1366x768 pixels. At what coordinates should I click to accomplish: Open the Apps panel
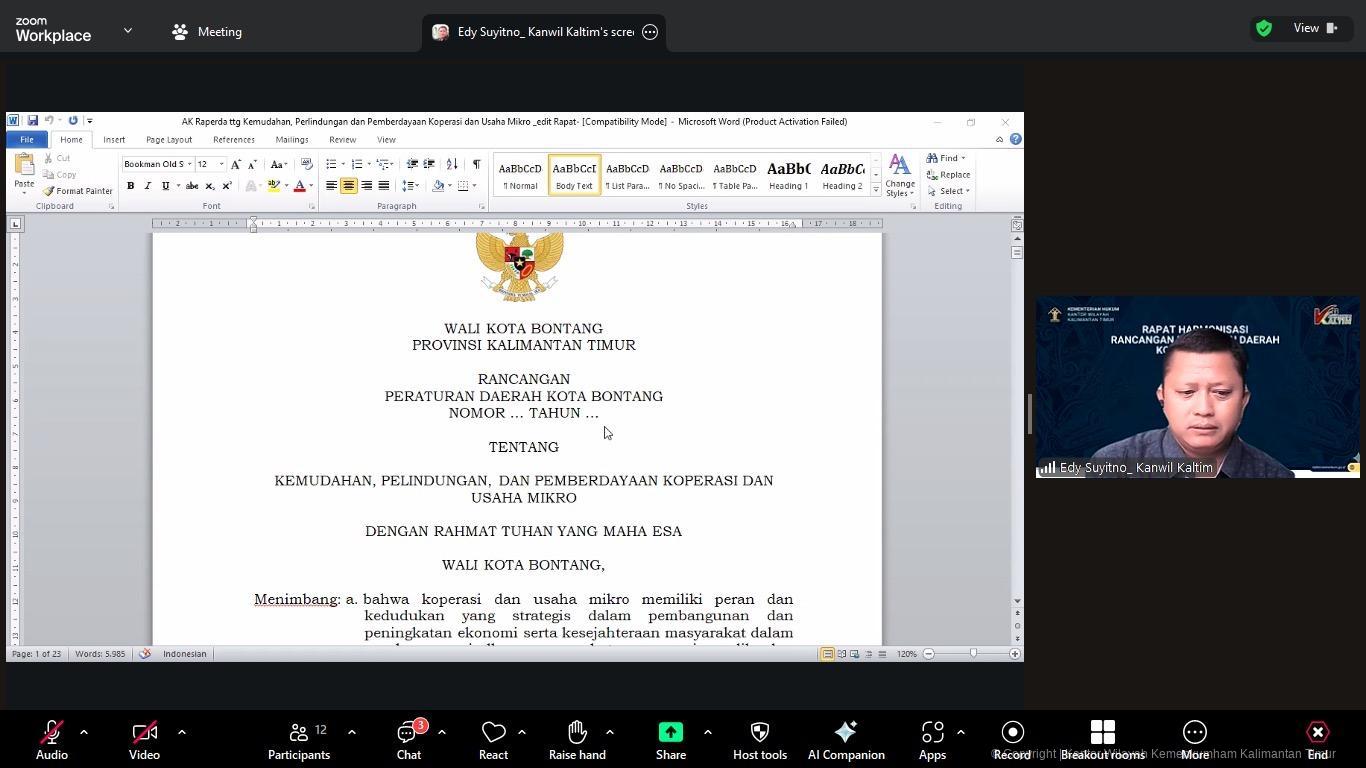pos(932,741)
